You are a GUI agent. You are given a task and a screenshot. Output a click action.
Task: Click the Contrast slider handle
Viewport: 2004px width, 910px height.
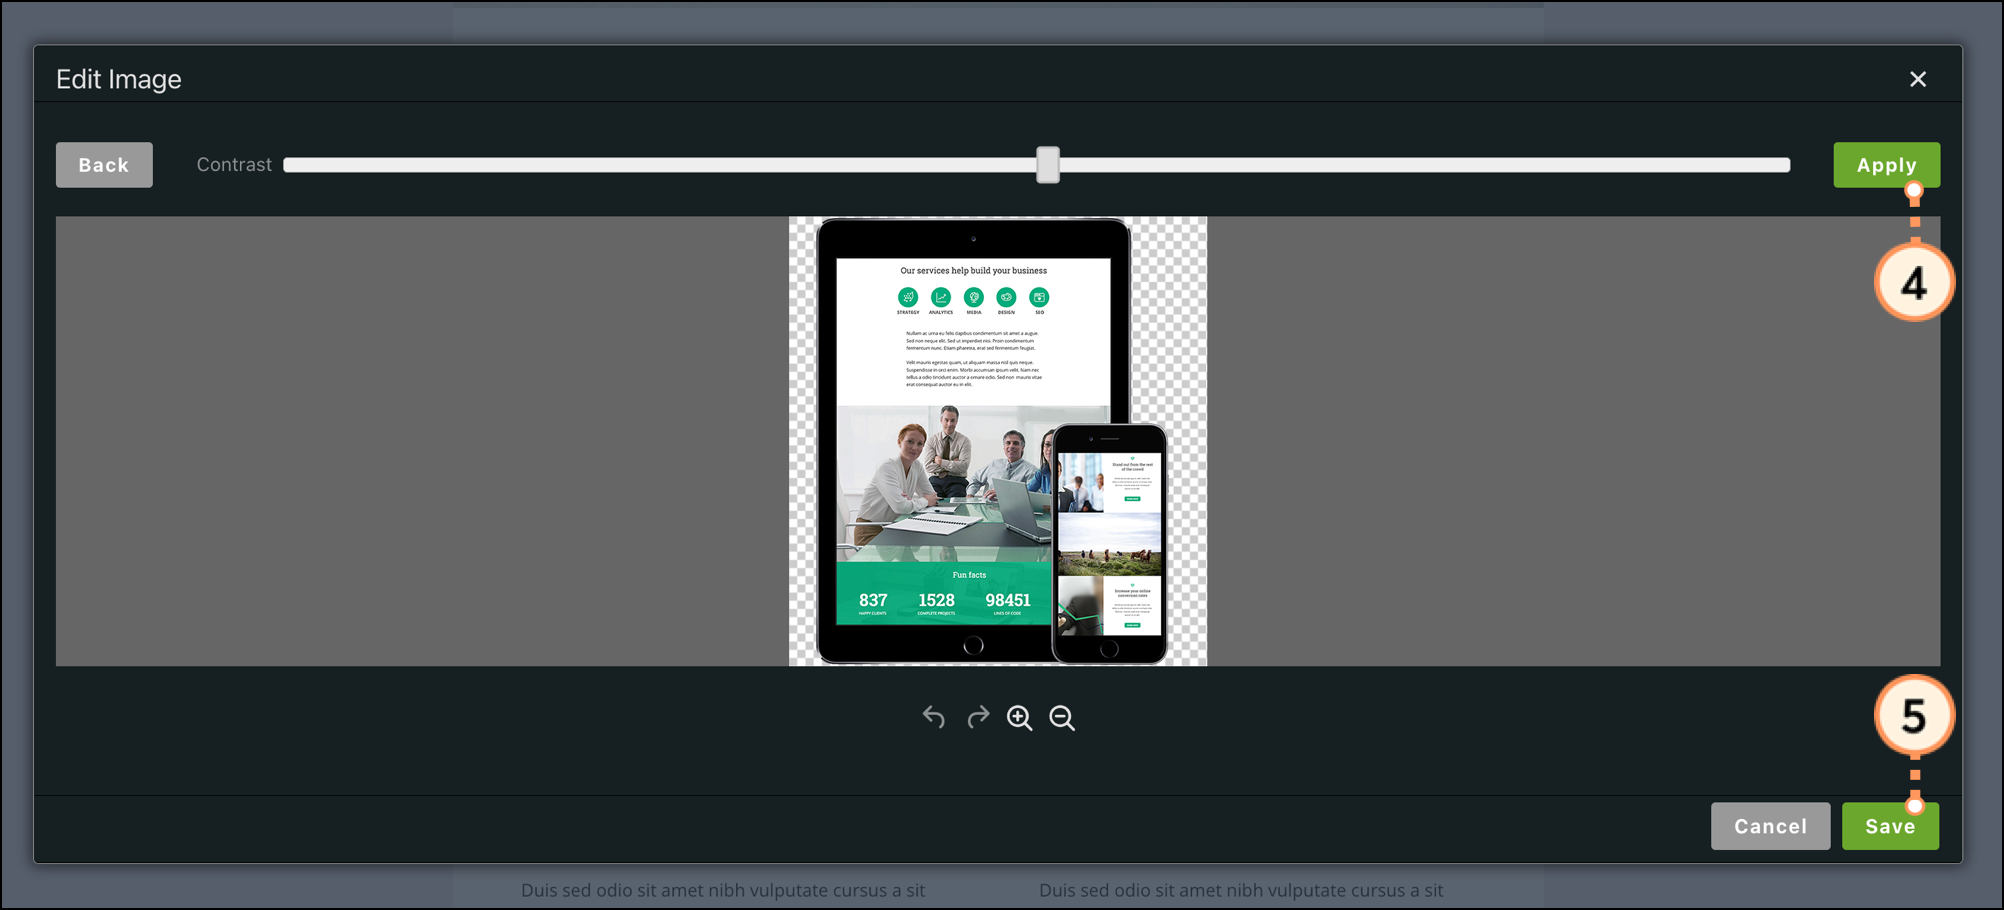point(1047,165)
